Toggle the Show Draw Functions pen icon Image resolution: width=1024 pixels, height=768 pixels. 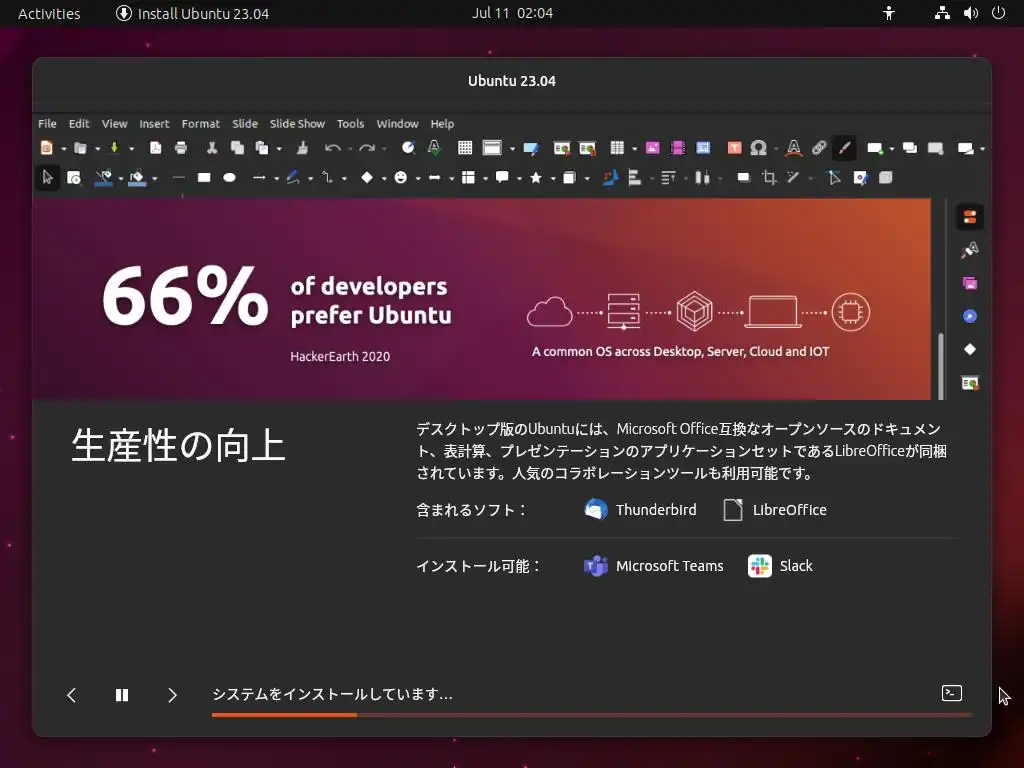pos(844,148)
